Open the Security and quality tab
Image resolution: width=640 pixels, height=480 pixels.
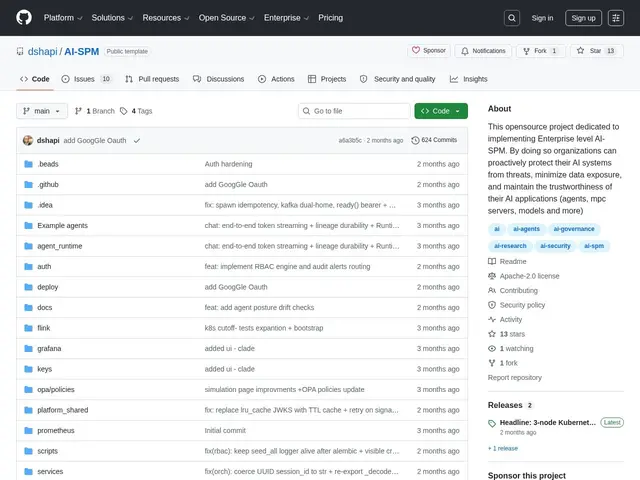[x=398, y=79]
